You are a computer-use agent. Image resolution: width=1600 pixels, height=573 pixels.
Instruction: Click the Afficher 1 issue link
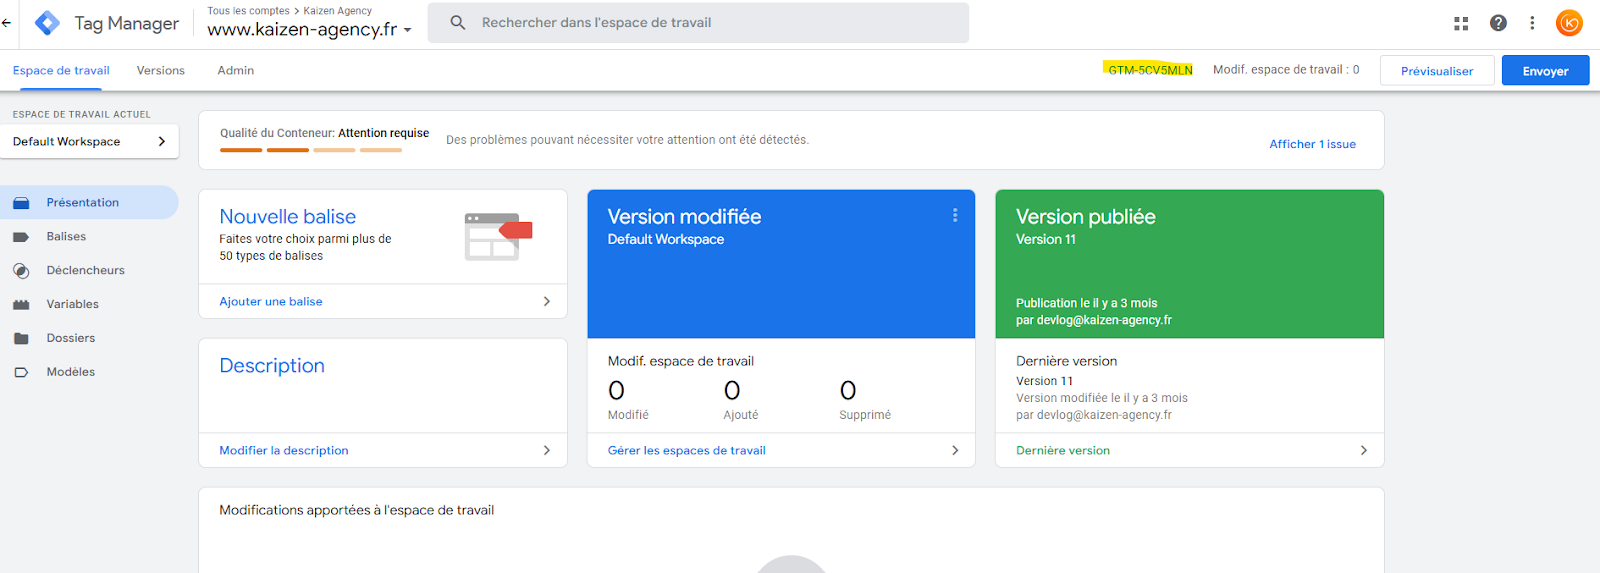(1312, 144)
